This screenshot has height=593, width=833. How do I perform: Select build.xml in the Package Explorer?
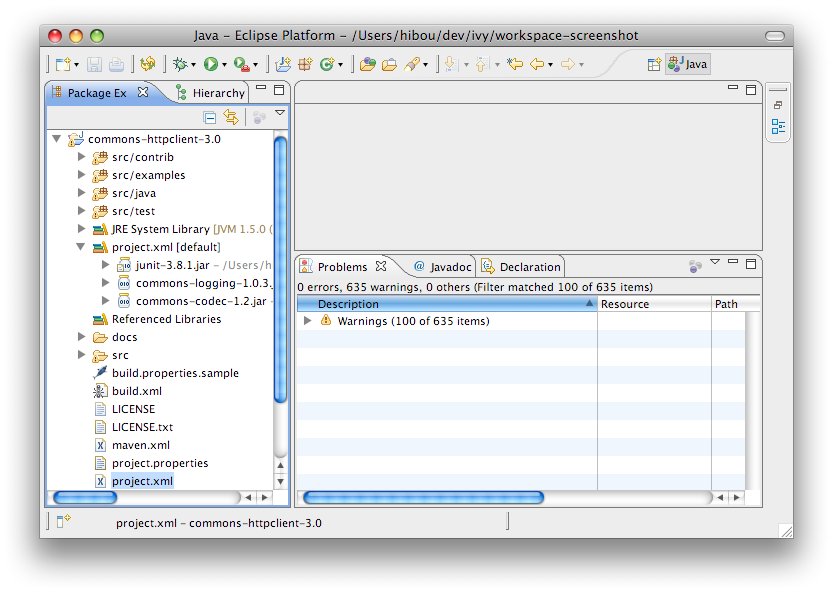coord(136,391)
